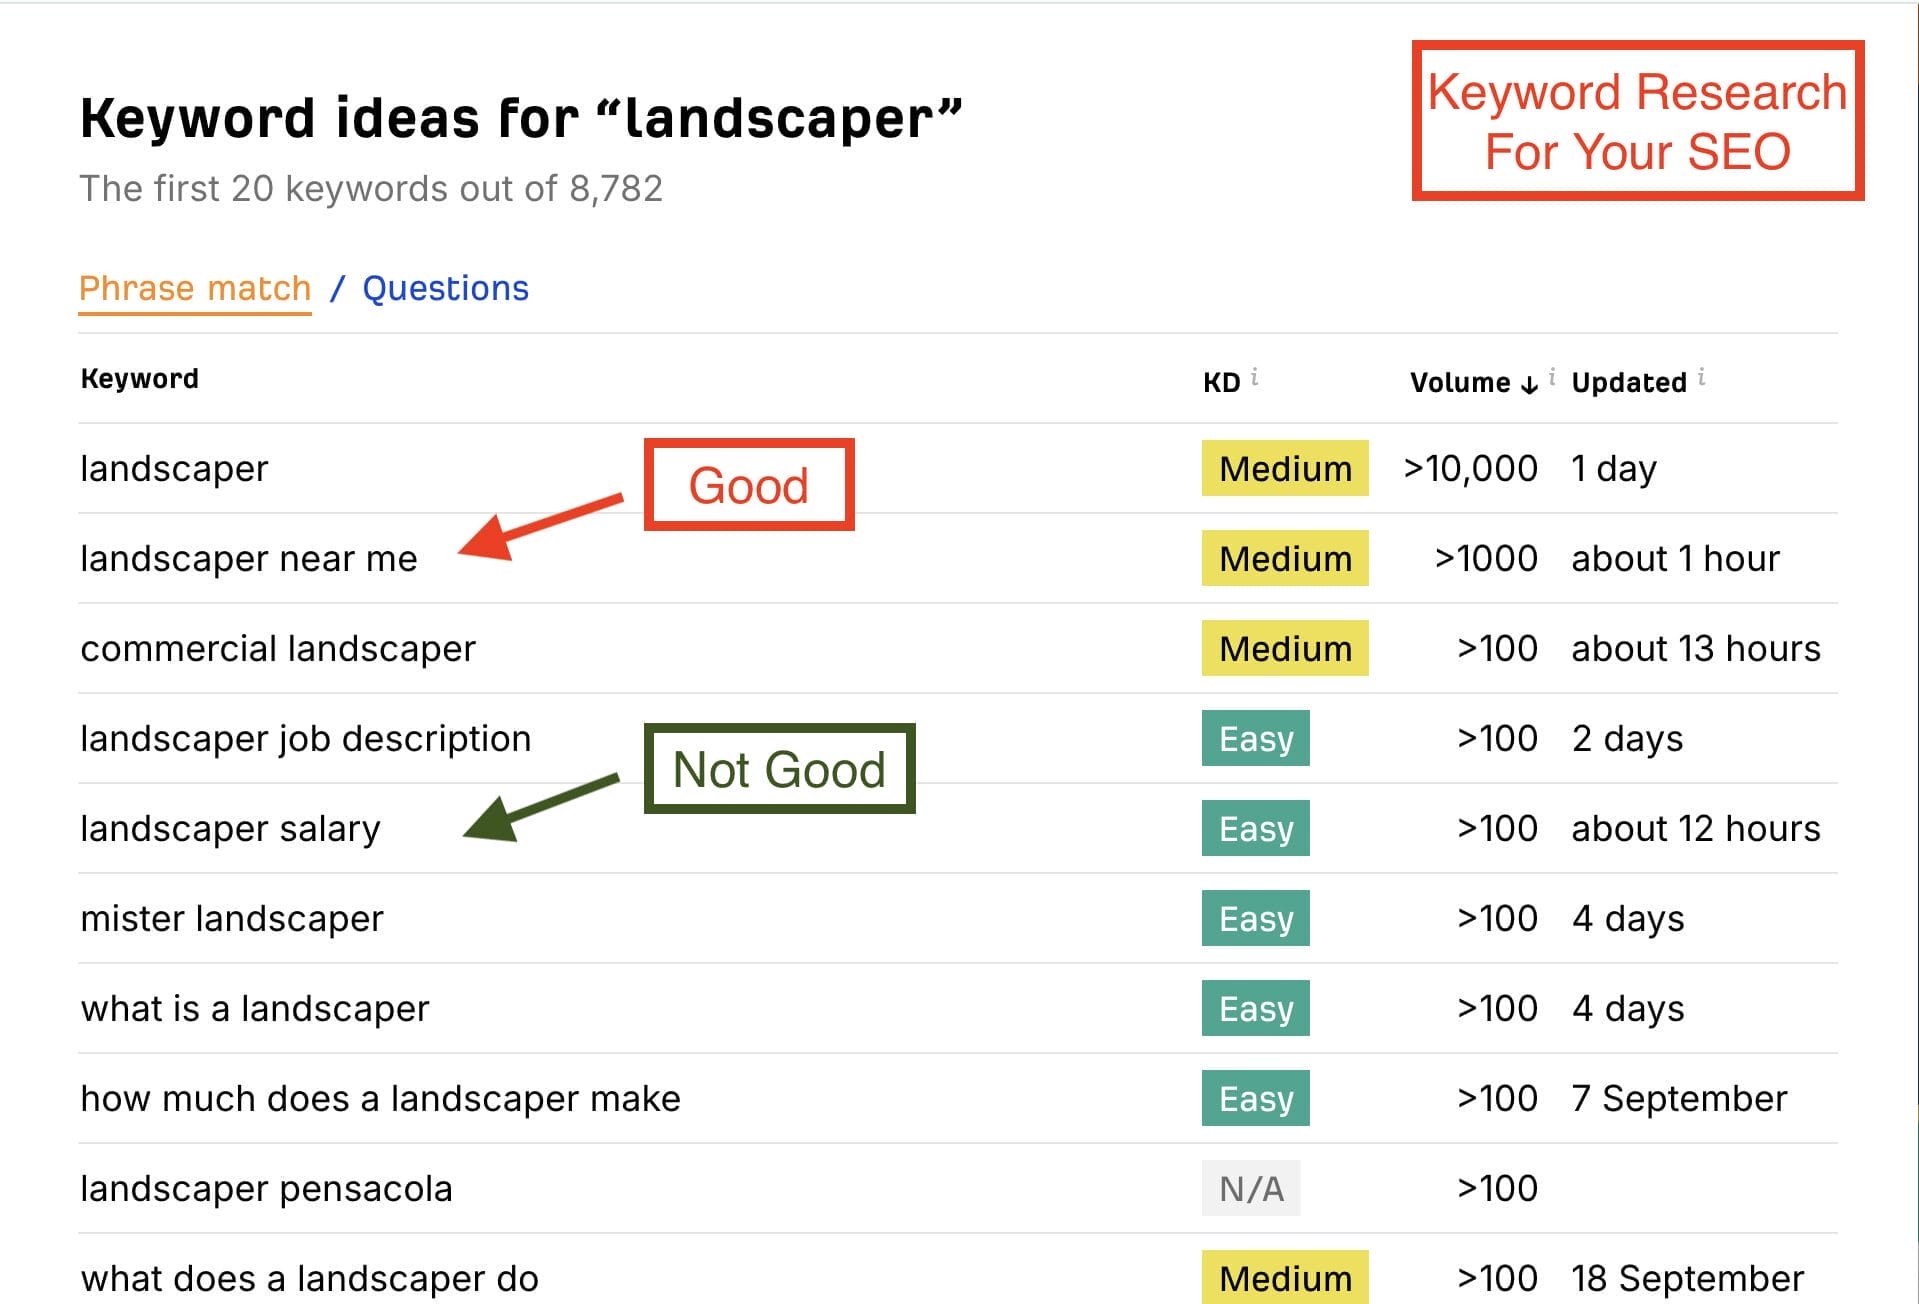Click the KD column header
The height and width of the screenshot is (1304, 1919).
point(1221,382)
